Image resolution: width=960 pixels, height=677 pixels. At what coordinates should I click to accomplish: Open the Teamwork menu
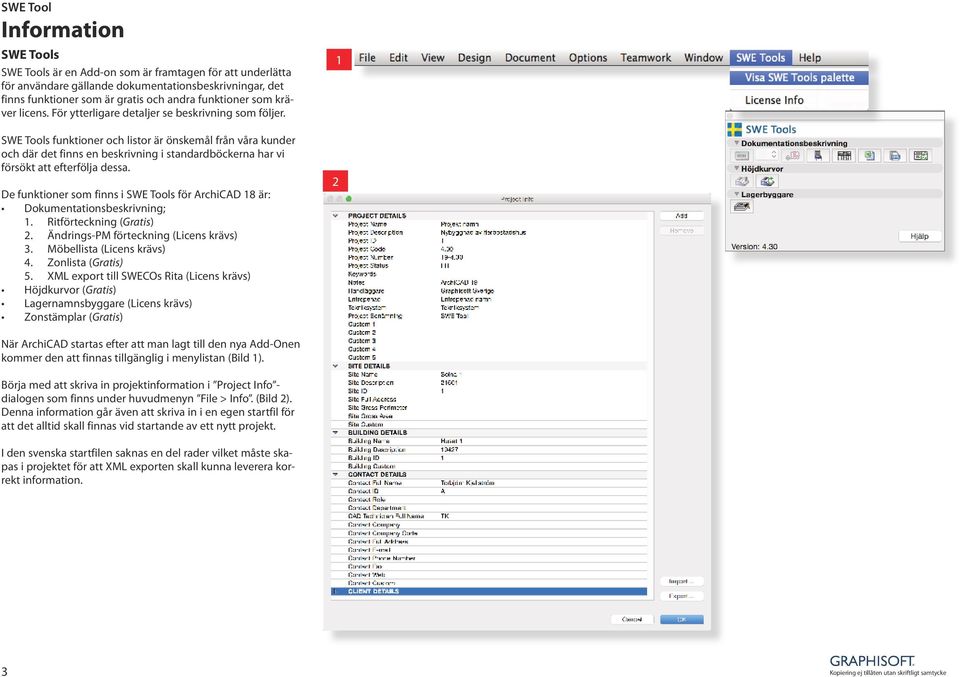646,58
